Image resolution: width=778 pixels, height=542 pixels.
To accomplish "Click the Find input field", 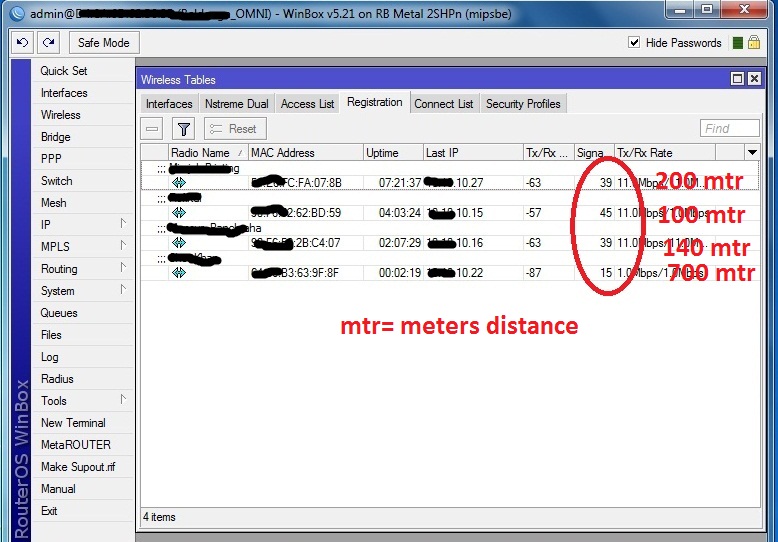I will tap(729, 129).
